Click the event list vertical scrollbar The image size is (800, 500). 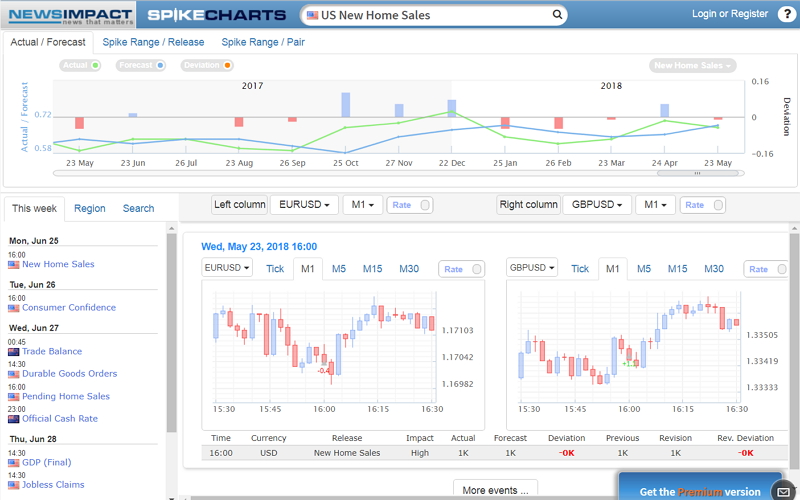pos(171,333)
